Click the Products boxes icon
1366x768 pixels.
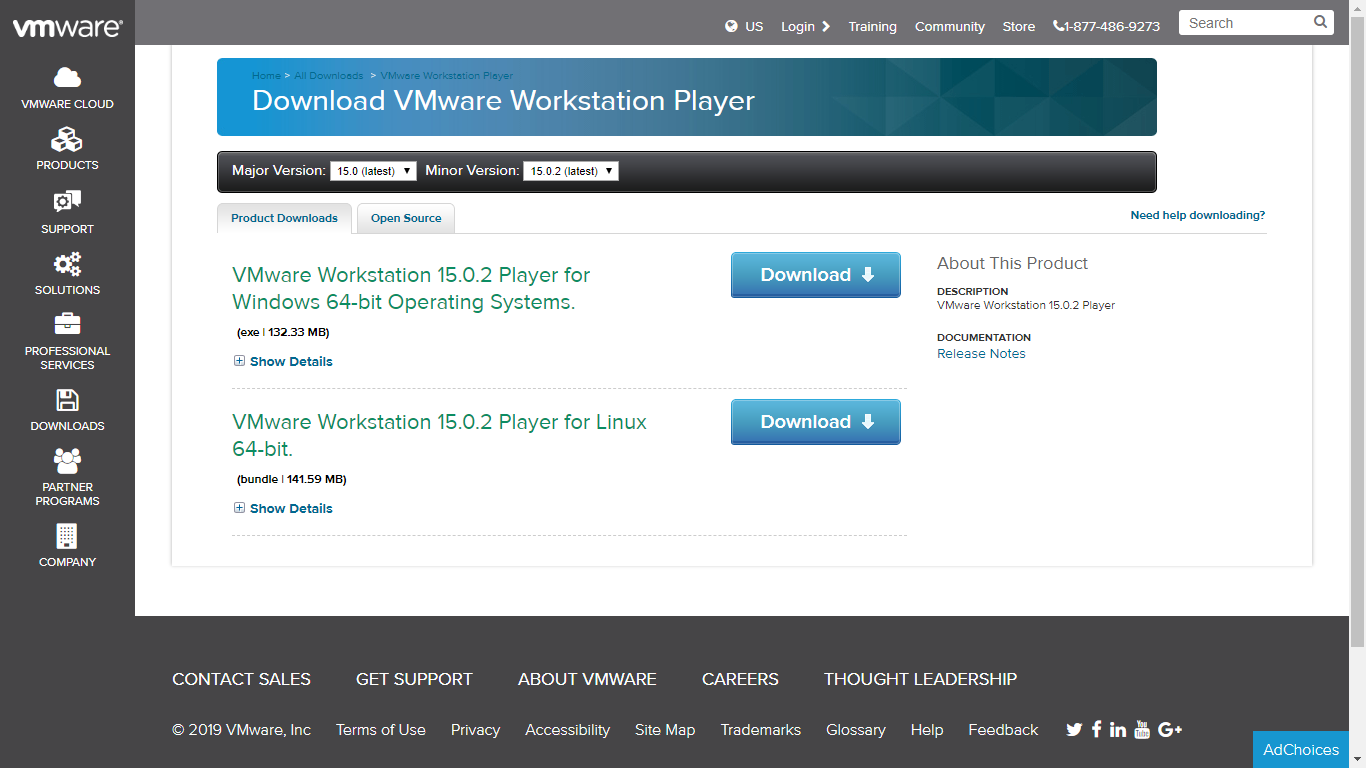(x=67, y=140)
